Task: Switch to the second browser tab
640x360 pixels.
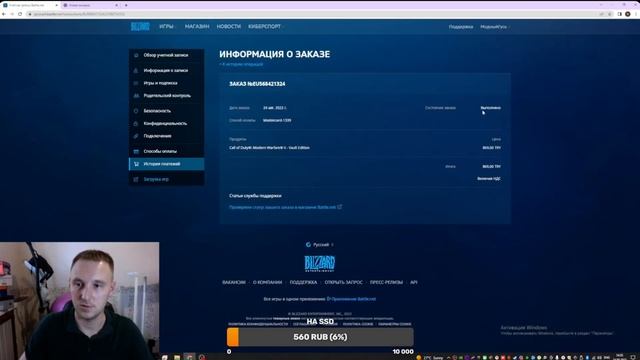Action: 91,5
